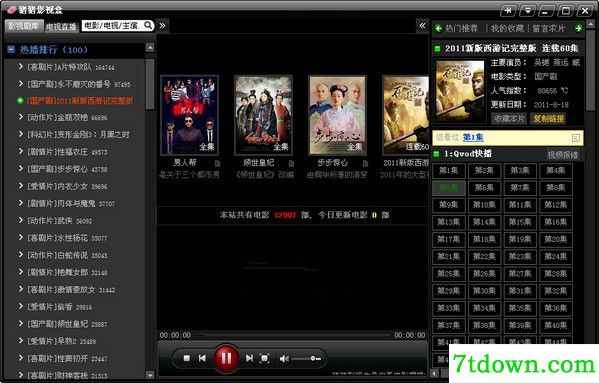Stop playback with the stop button
Screen dimensions: 599x383
pos(186,358)
